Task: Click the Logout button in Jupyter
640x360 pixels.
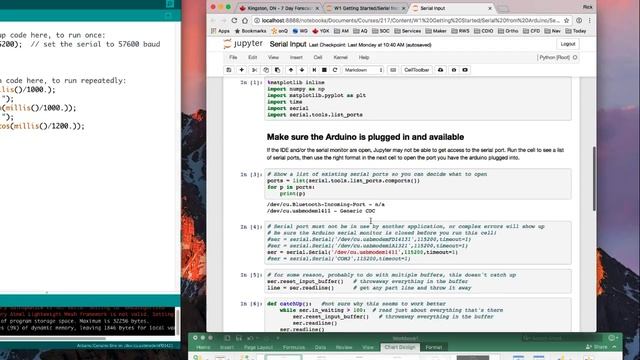Action: pos(568,44)
